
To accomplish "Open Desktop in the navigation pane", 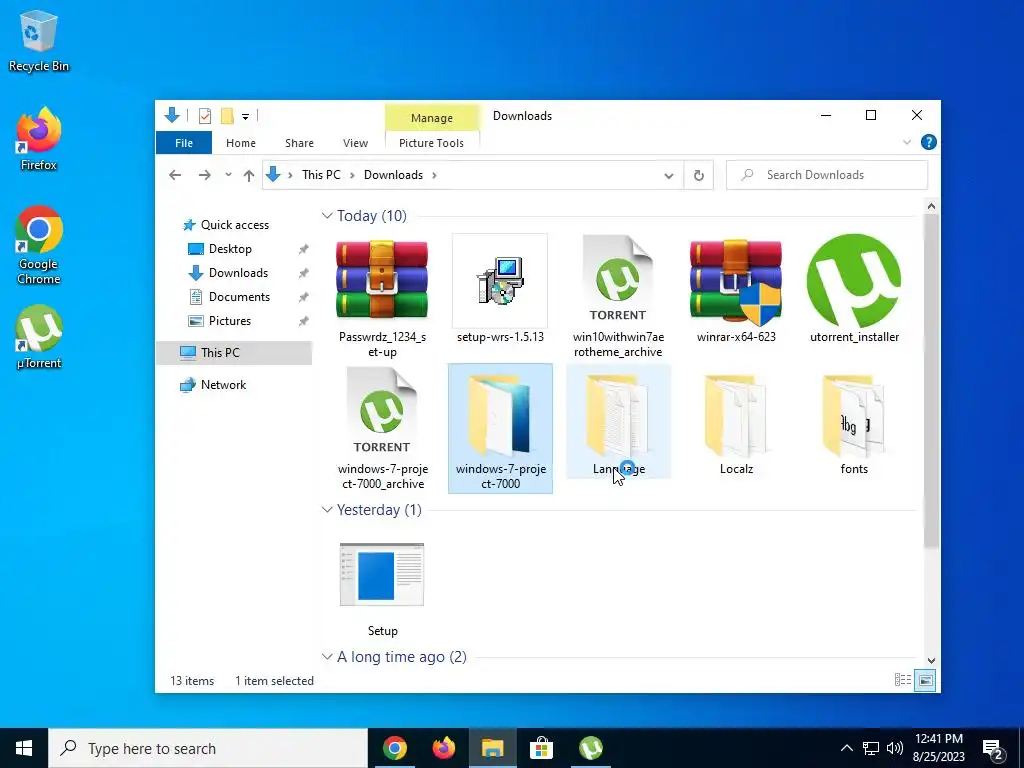I will click(x=230, y=249).
